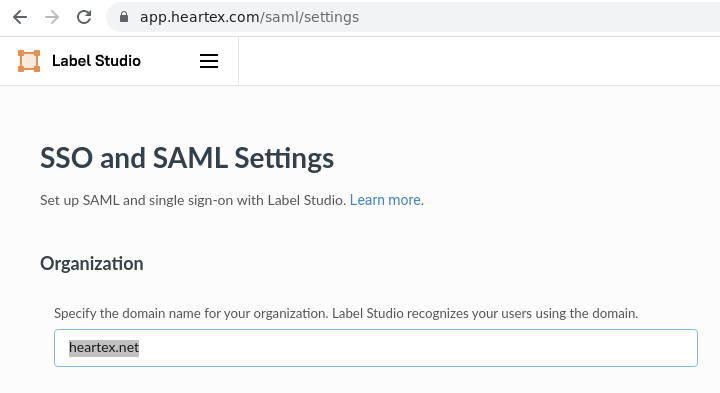Open the hamburger menu in the header
This screenshot has width=720, height=393.
[x=209, y=61]
